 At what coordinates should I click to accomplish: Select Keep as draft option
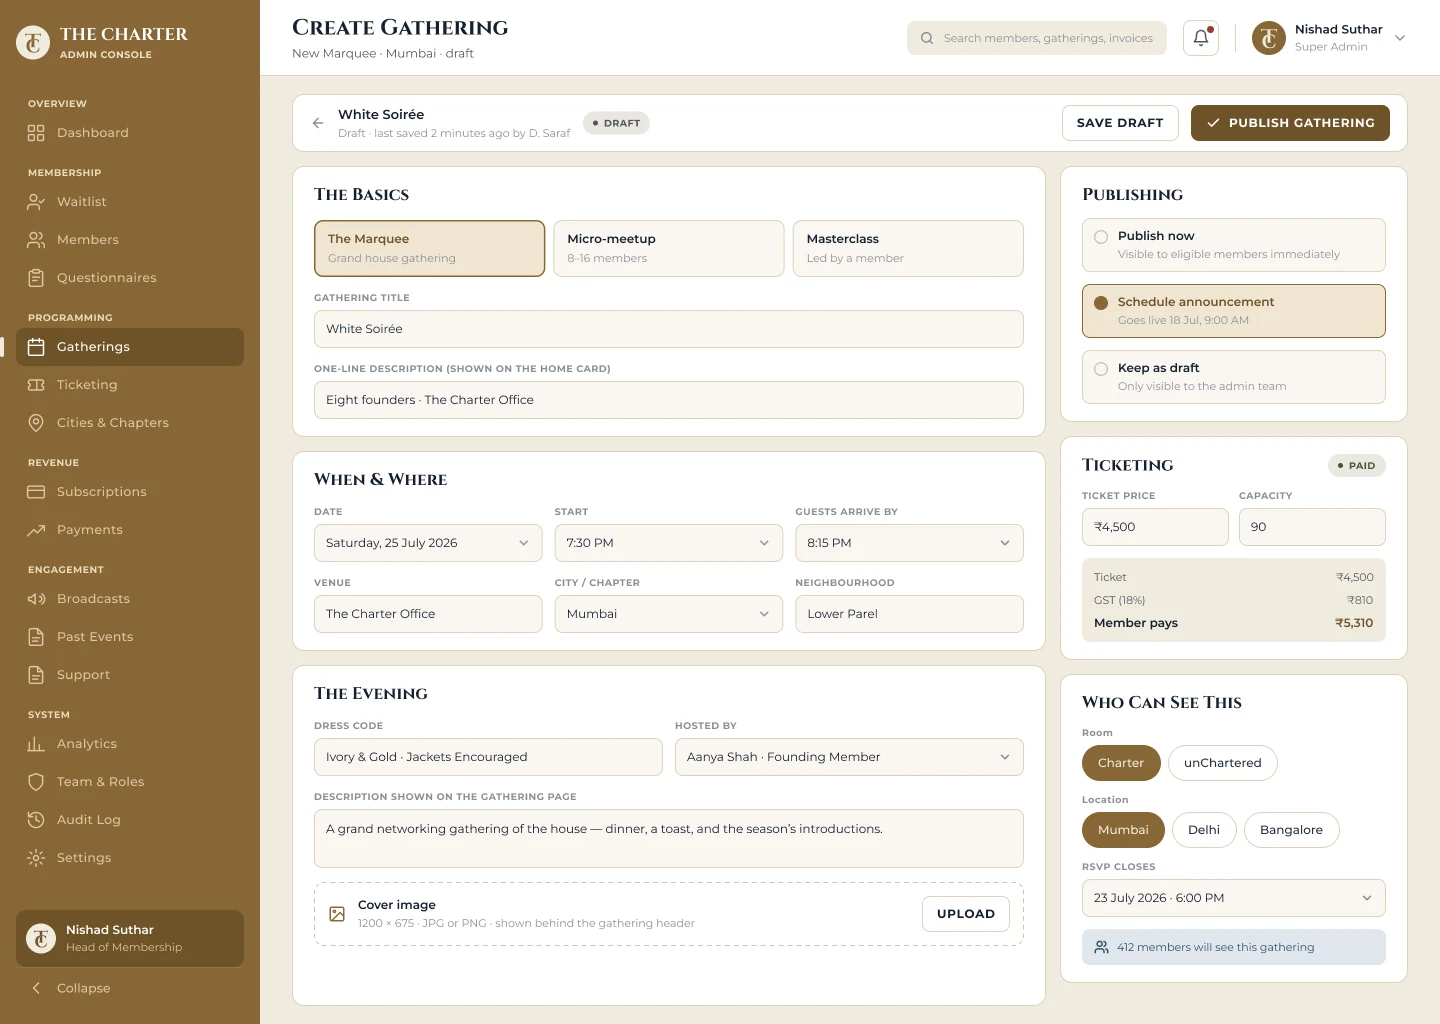1234,377
